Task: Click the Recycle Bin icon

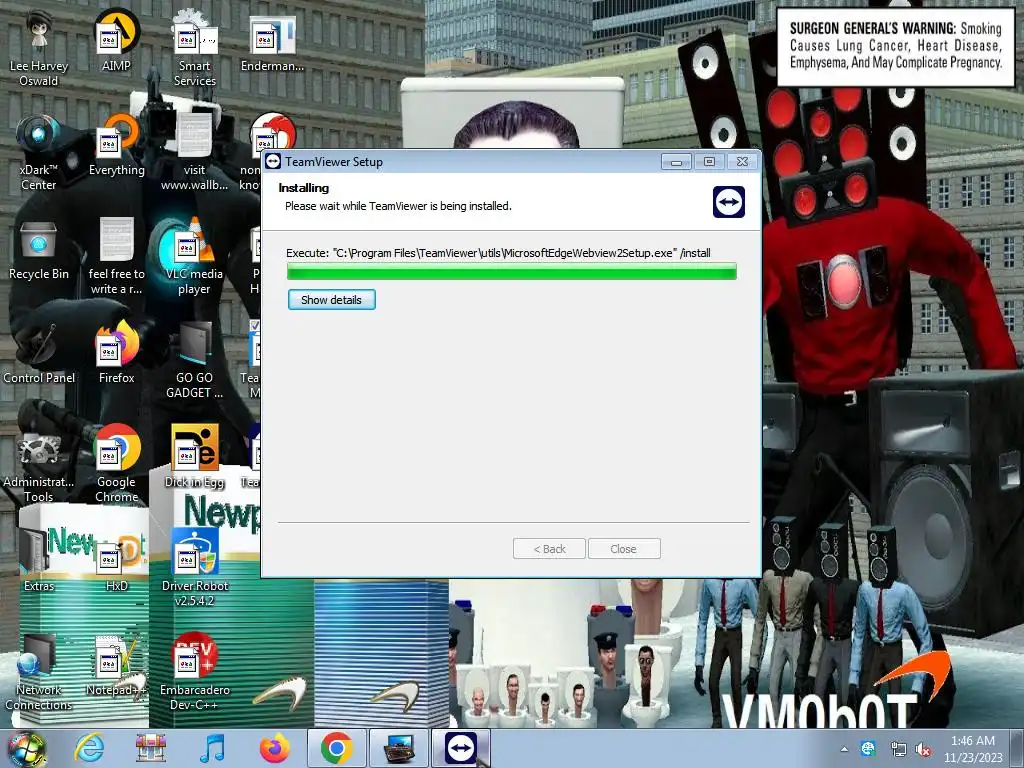Action: pos(39,249)
